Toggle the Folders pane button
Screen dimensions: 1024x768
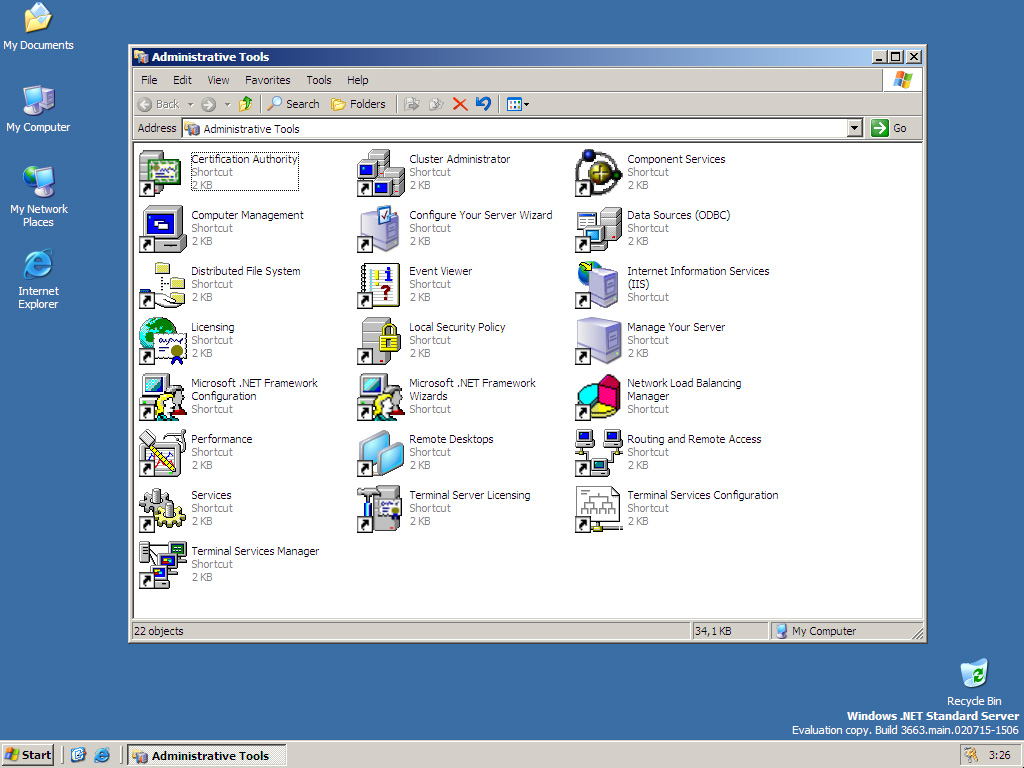[358, 104]
